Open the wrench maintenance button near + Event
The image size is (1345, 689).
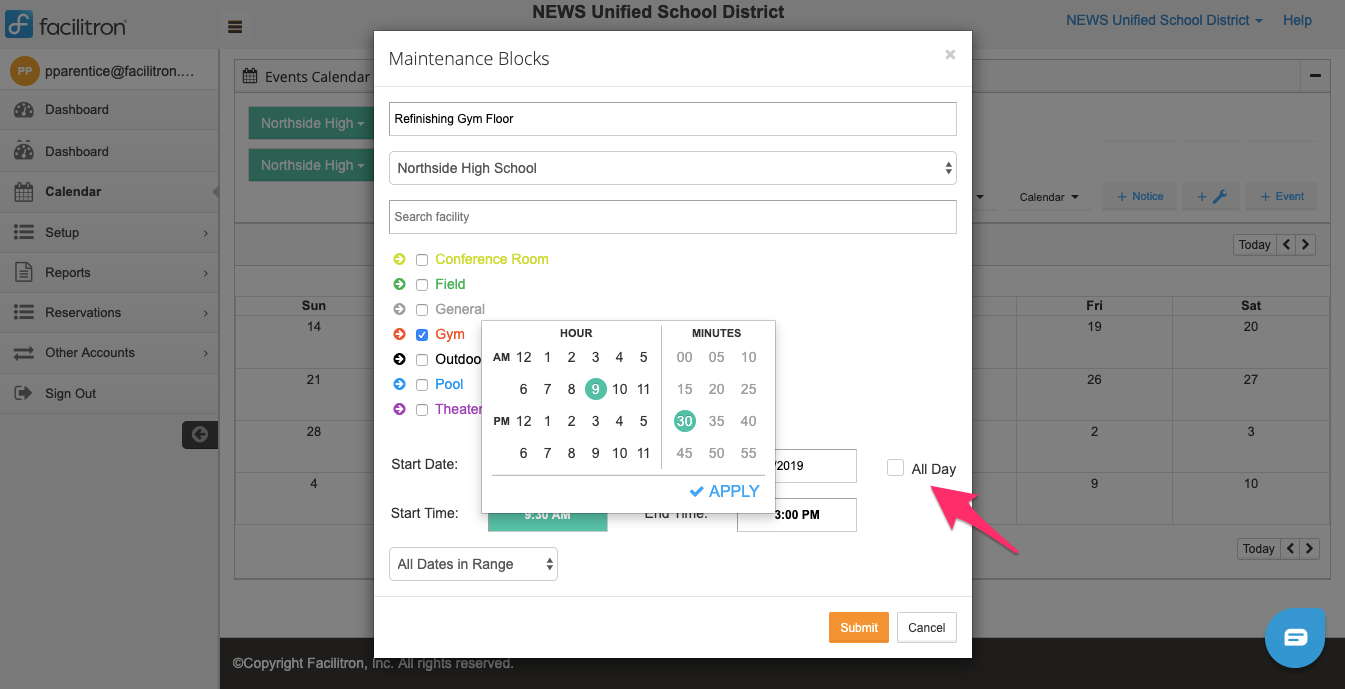tap(1210, 196)
